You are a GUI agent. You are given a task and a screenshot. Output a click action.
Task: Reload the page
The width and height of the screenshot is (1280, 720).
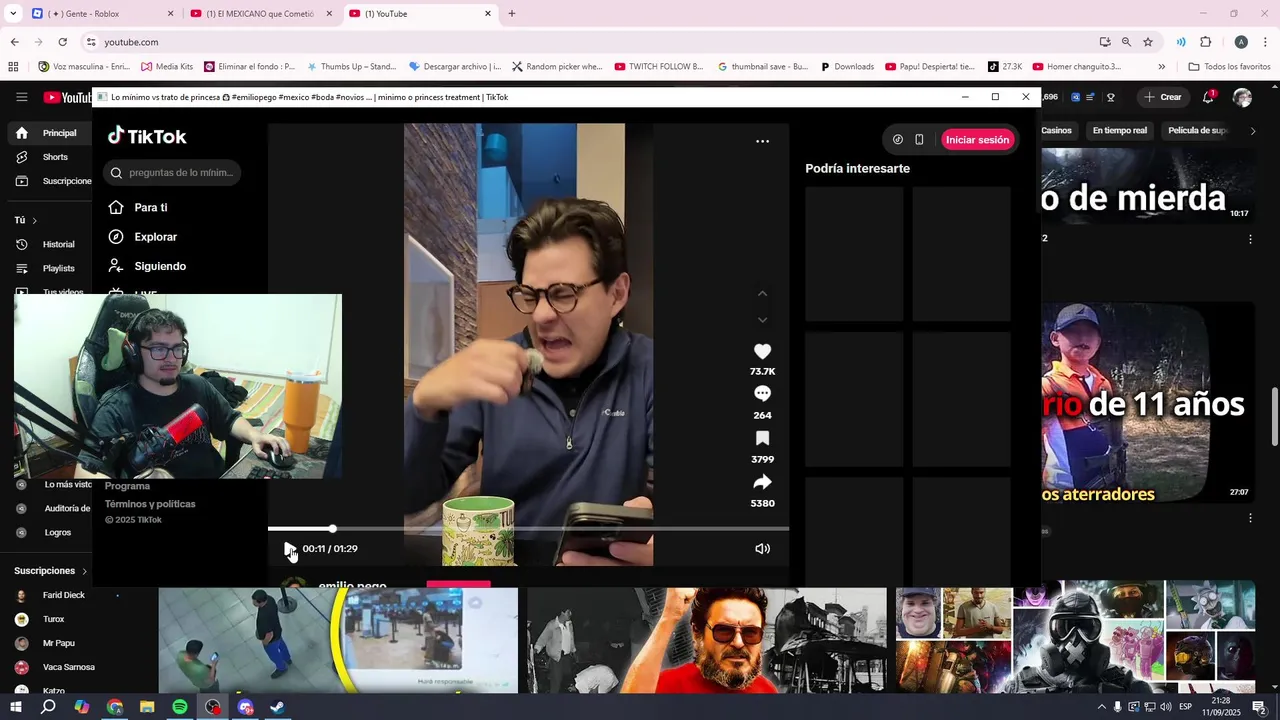(62, 42)
